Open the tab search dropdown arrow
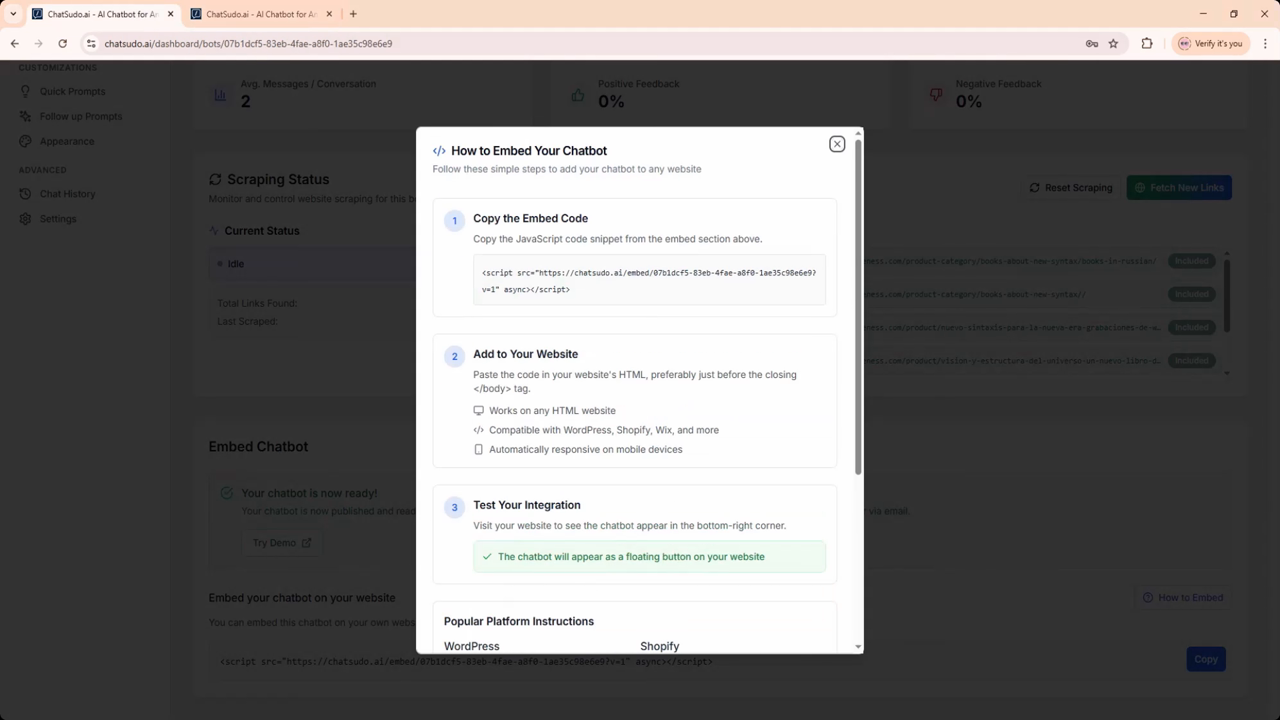This screenshot has width=1280, height=720. [x=13, y=14]
